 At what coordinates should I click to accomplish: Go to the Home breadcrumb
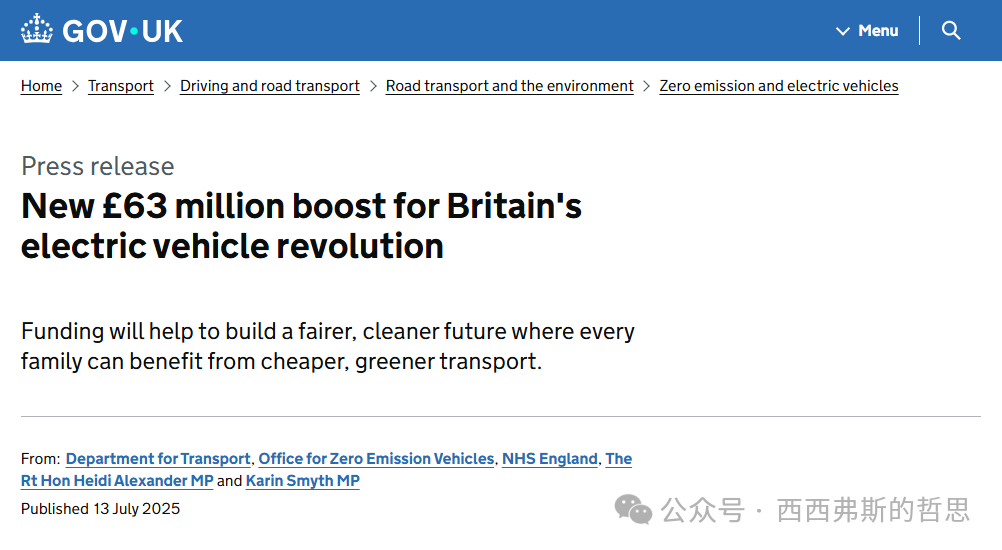click(41, 86)
